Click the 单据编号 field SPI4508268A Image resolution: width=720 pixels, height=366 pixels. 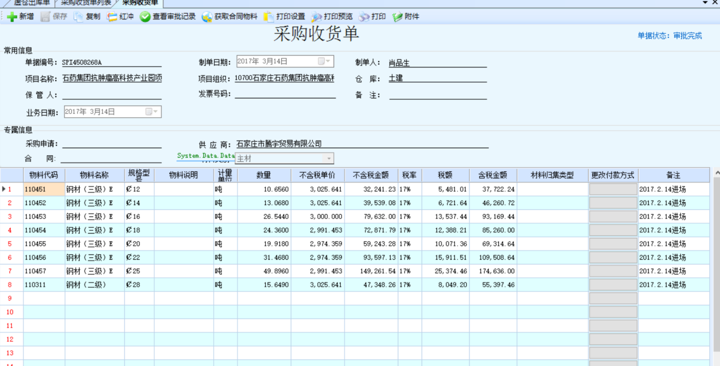112,62
